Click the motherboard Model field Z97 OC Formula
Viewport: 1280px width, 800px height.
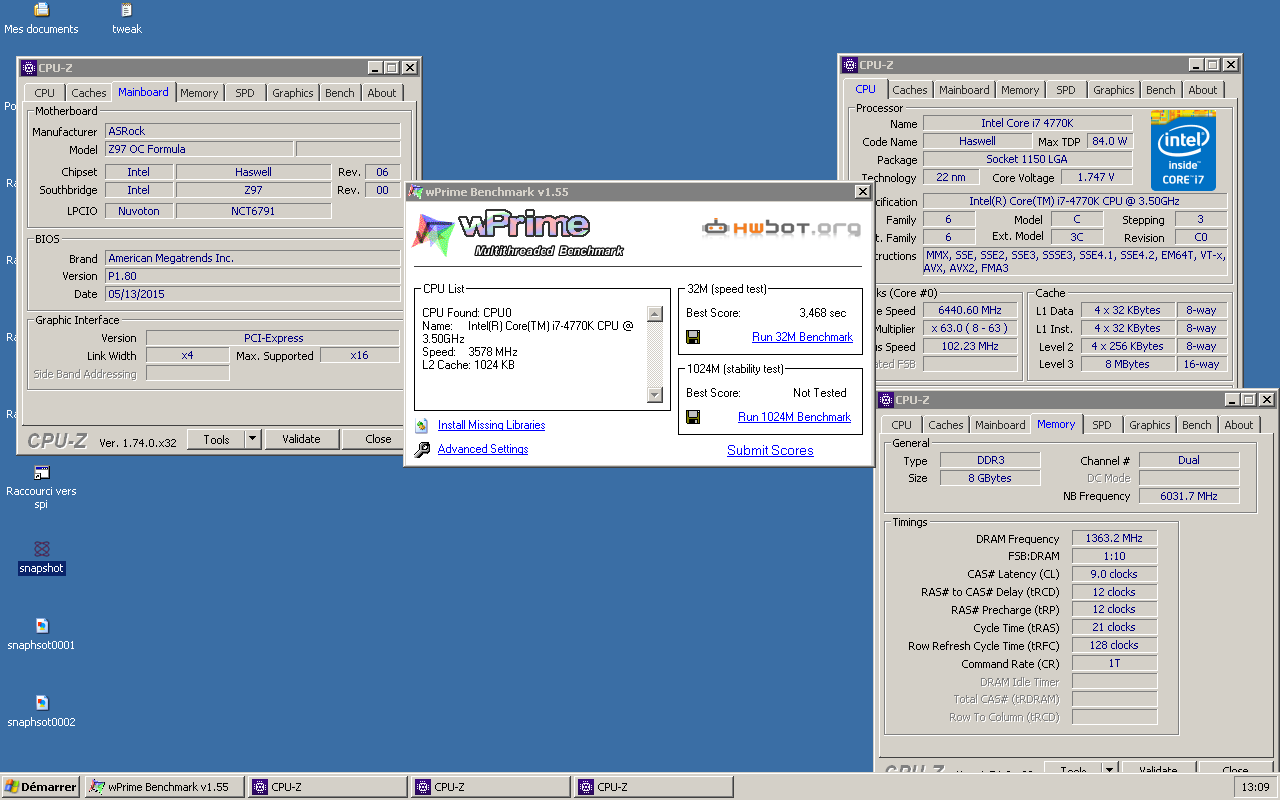(199, 149)
